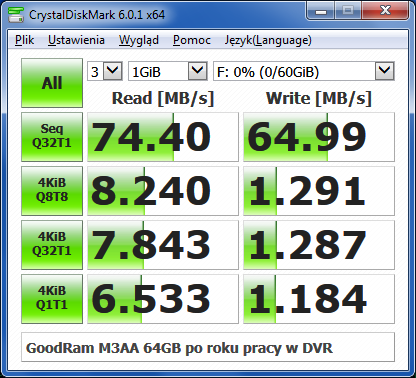Click the CrystalDiskMark title bar app icon
This screenshot has width=416, height=378.
point(16,15)
